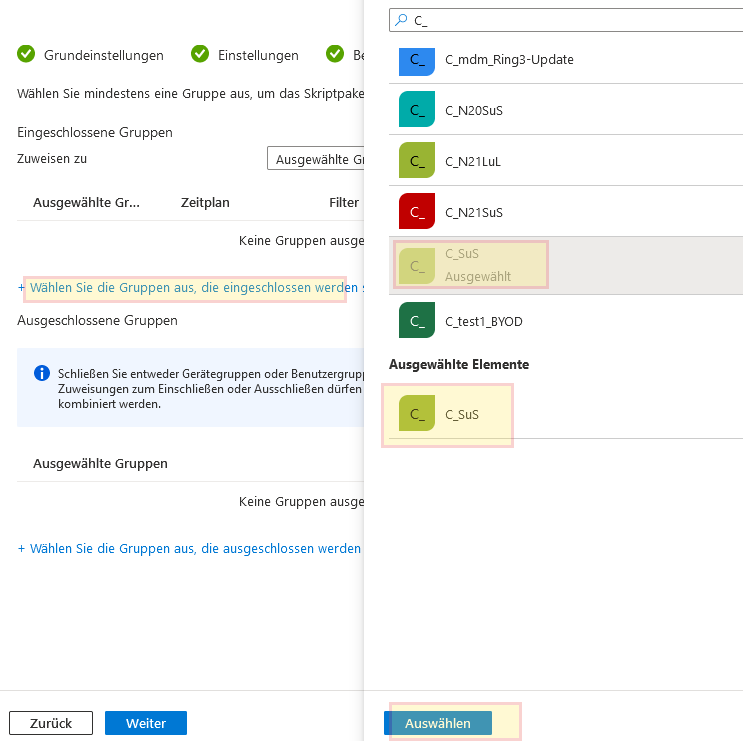Image resolution: width=743 pixels, height=741 pixels.
Task: Go to the Grundeinstellungen wizard step
Action: click(103, 55)
